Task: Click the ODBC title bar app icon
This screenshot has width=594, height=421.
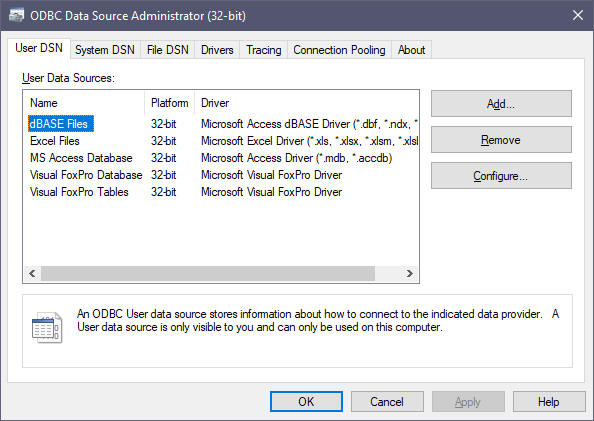Action: coord(16,16)
